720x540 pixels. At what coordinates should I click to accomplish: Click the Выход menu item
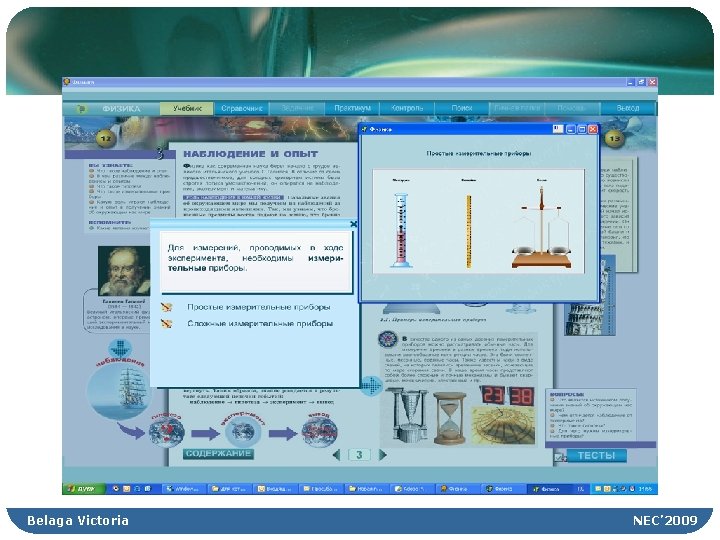(628, 108)
